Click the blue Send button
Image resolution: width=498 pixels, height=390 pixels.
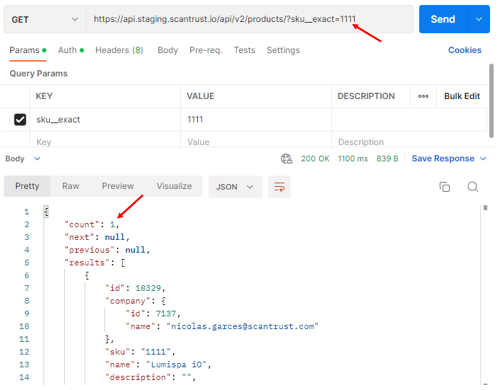(x=443, y=19)
